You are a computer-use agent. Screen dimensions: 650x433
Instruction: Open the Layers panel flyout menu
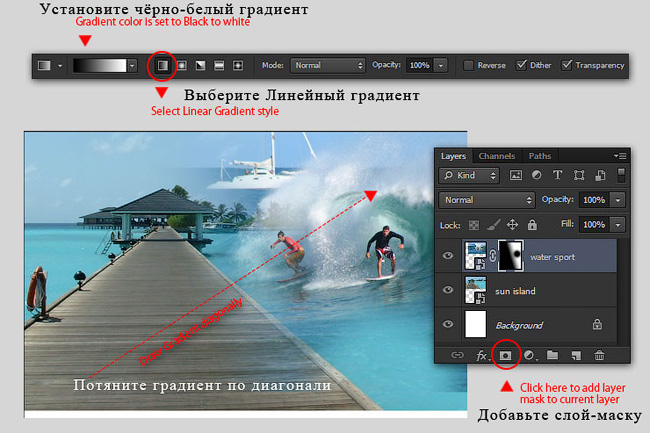[x=620, y=156]
